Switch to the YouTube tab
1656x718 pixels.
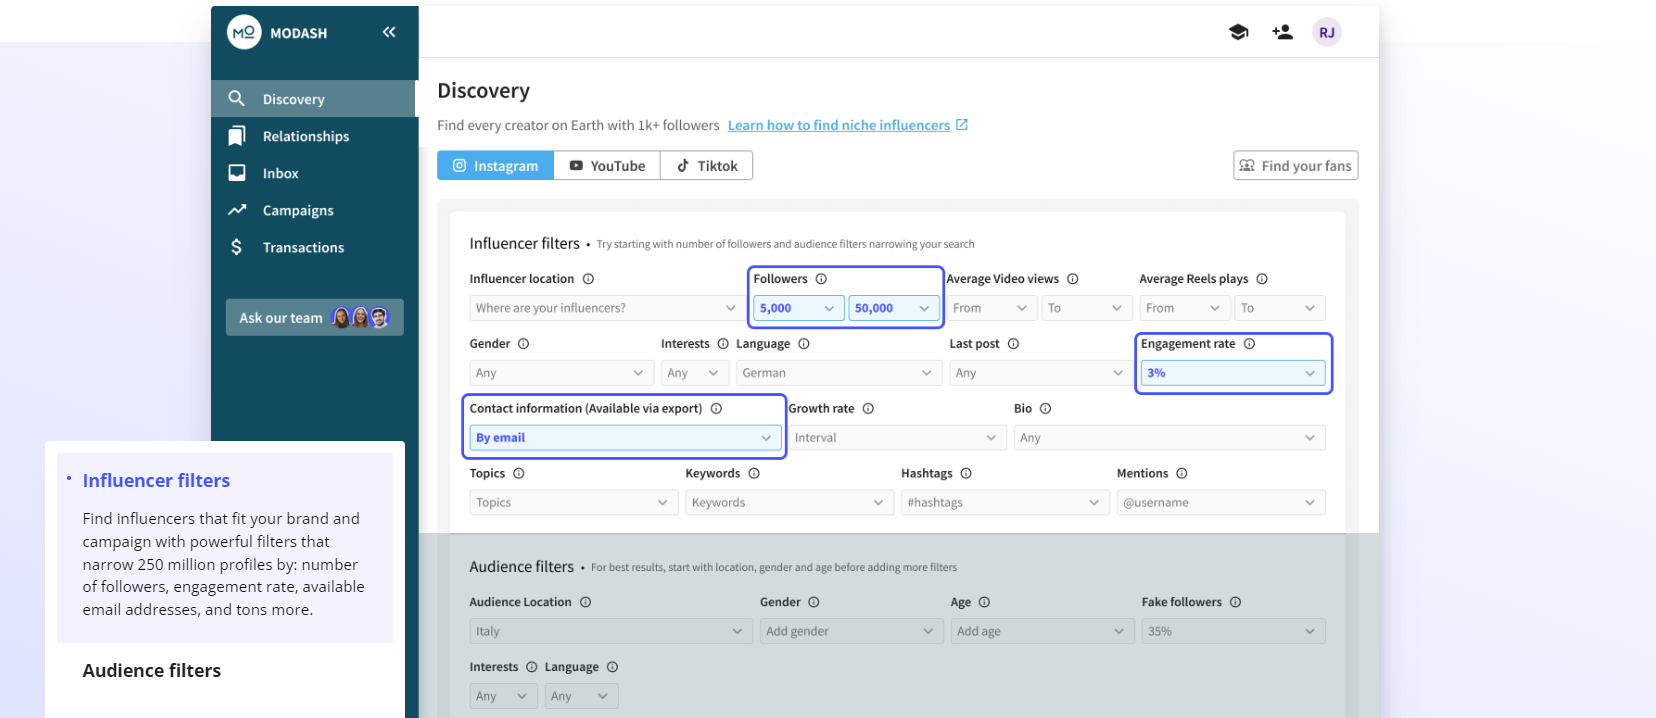[607, 166]
